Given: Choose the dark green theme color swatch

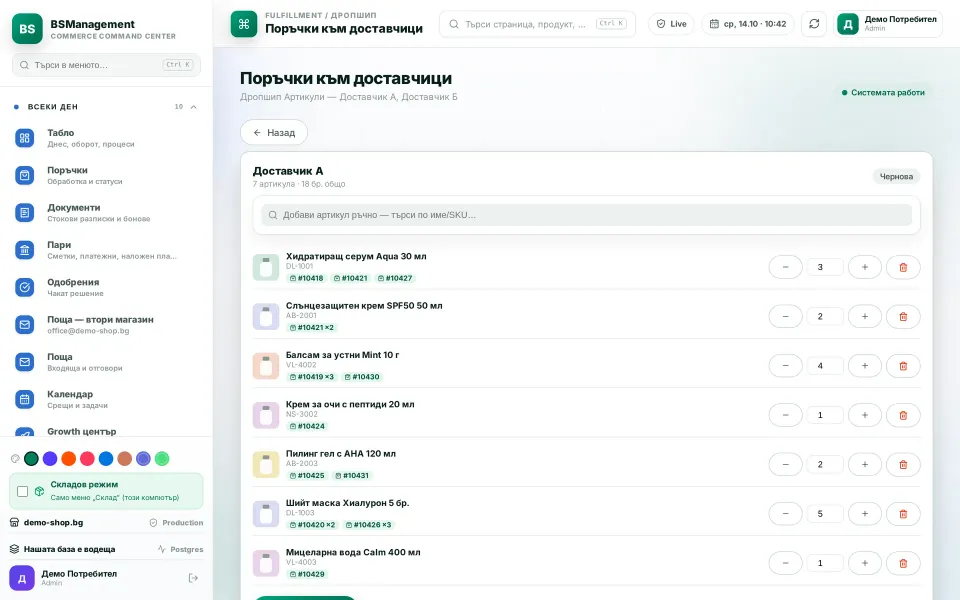Looking at the screenshot, I should point(31,459).
